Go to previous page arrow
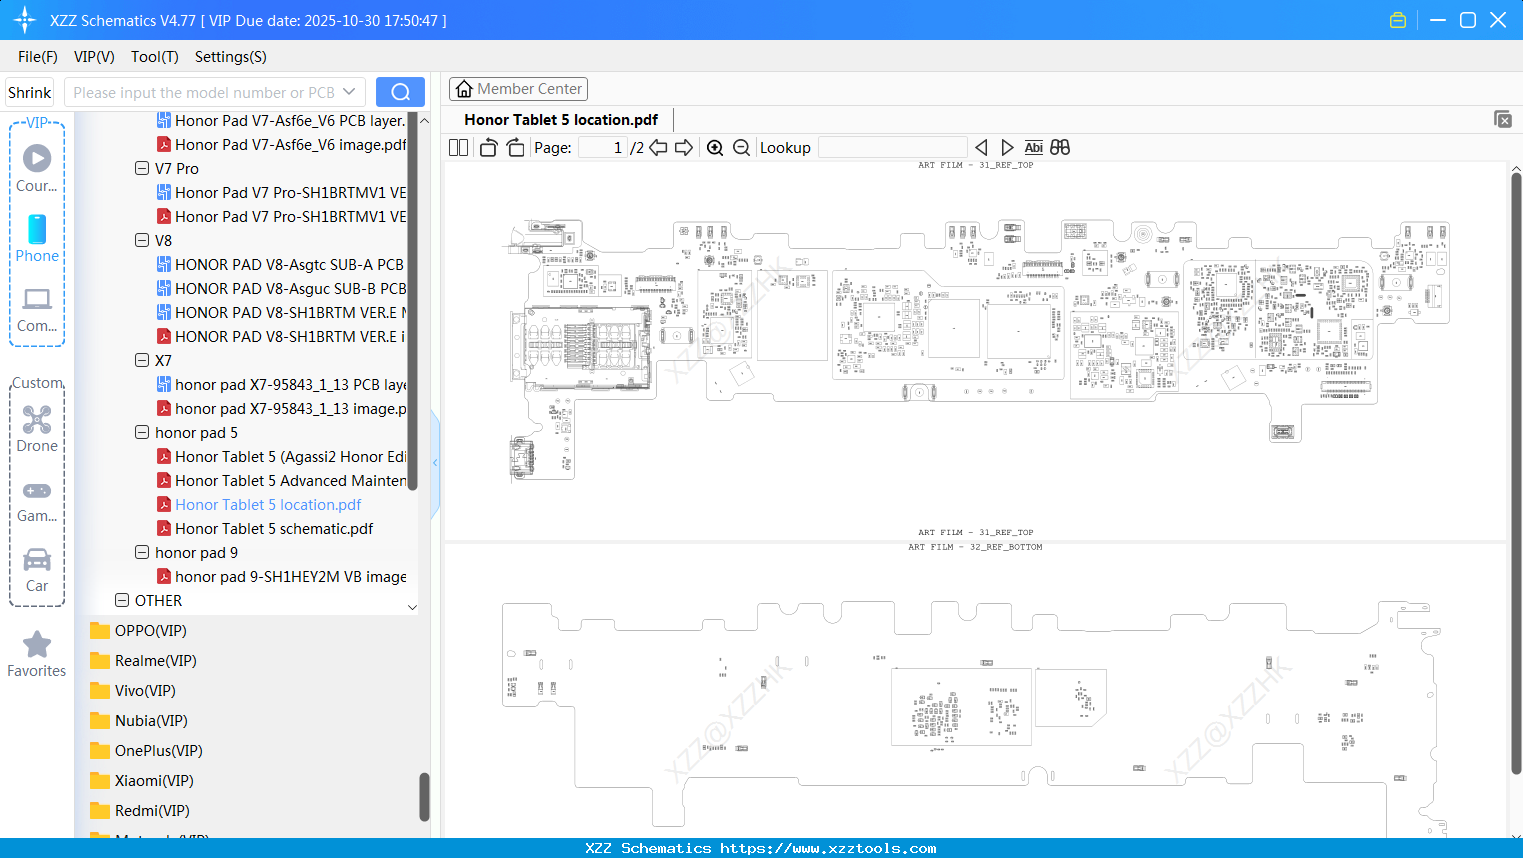This screenshot has width=1523, height=858. click(x=658, y=148)
